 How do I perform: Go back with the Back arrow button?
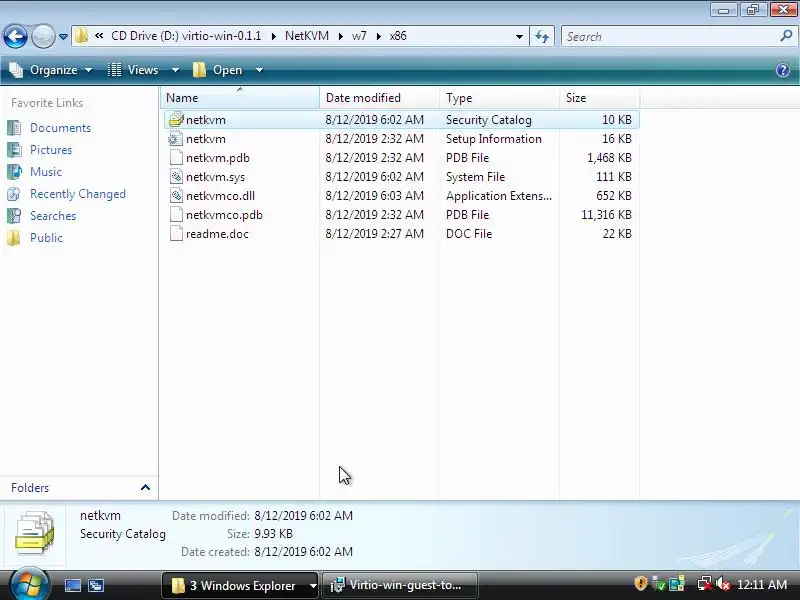click(x=15, y=36)
